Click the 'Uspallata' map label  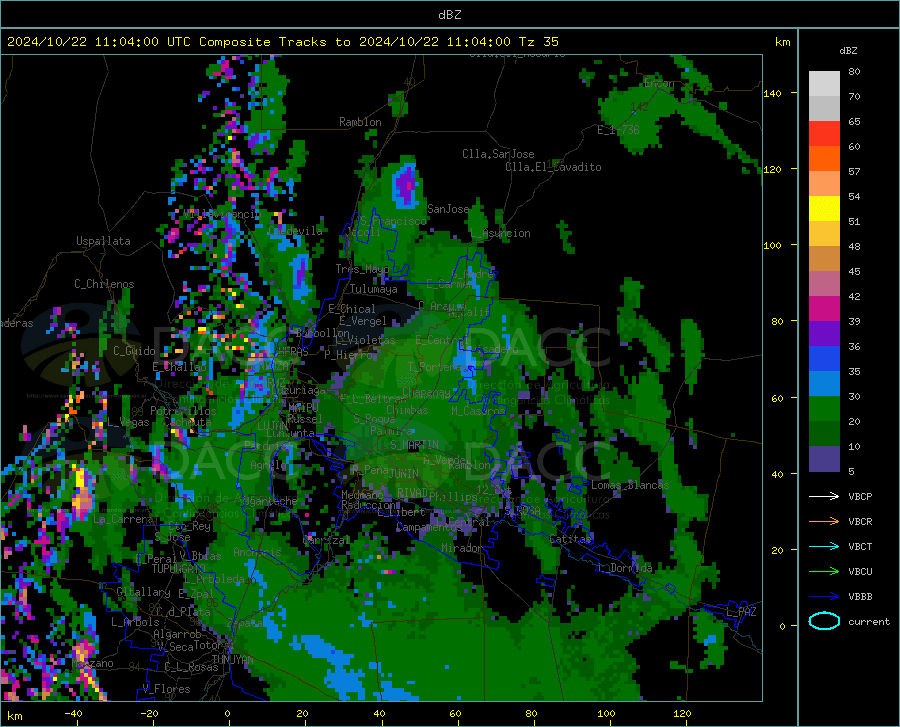point(103,242)
